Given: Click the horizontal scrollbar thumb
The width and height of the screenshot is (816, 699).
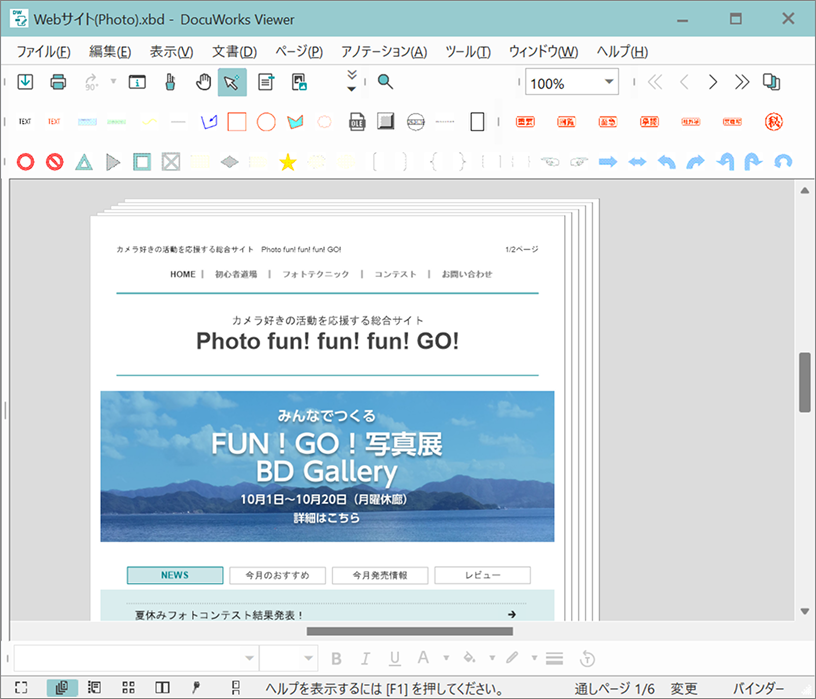Looking at the screenshot, I should 410,631.
